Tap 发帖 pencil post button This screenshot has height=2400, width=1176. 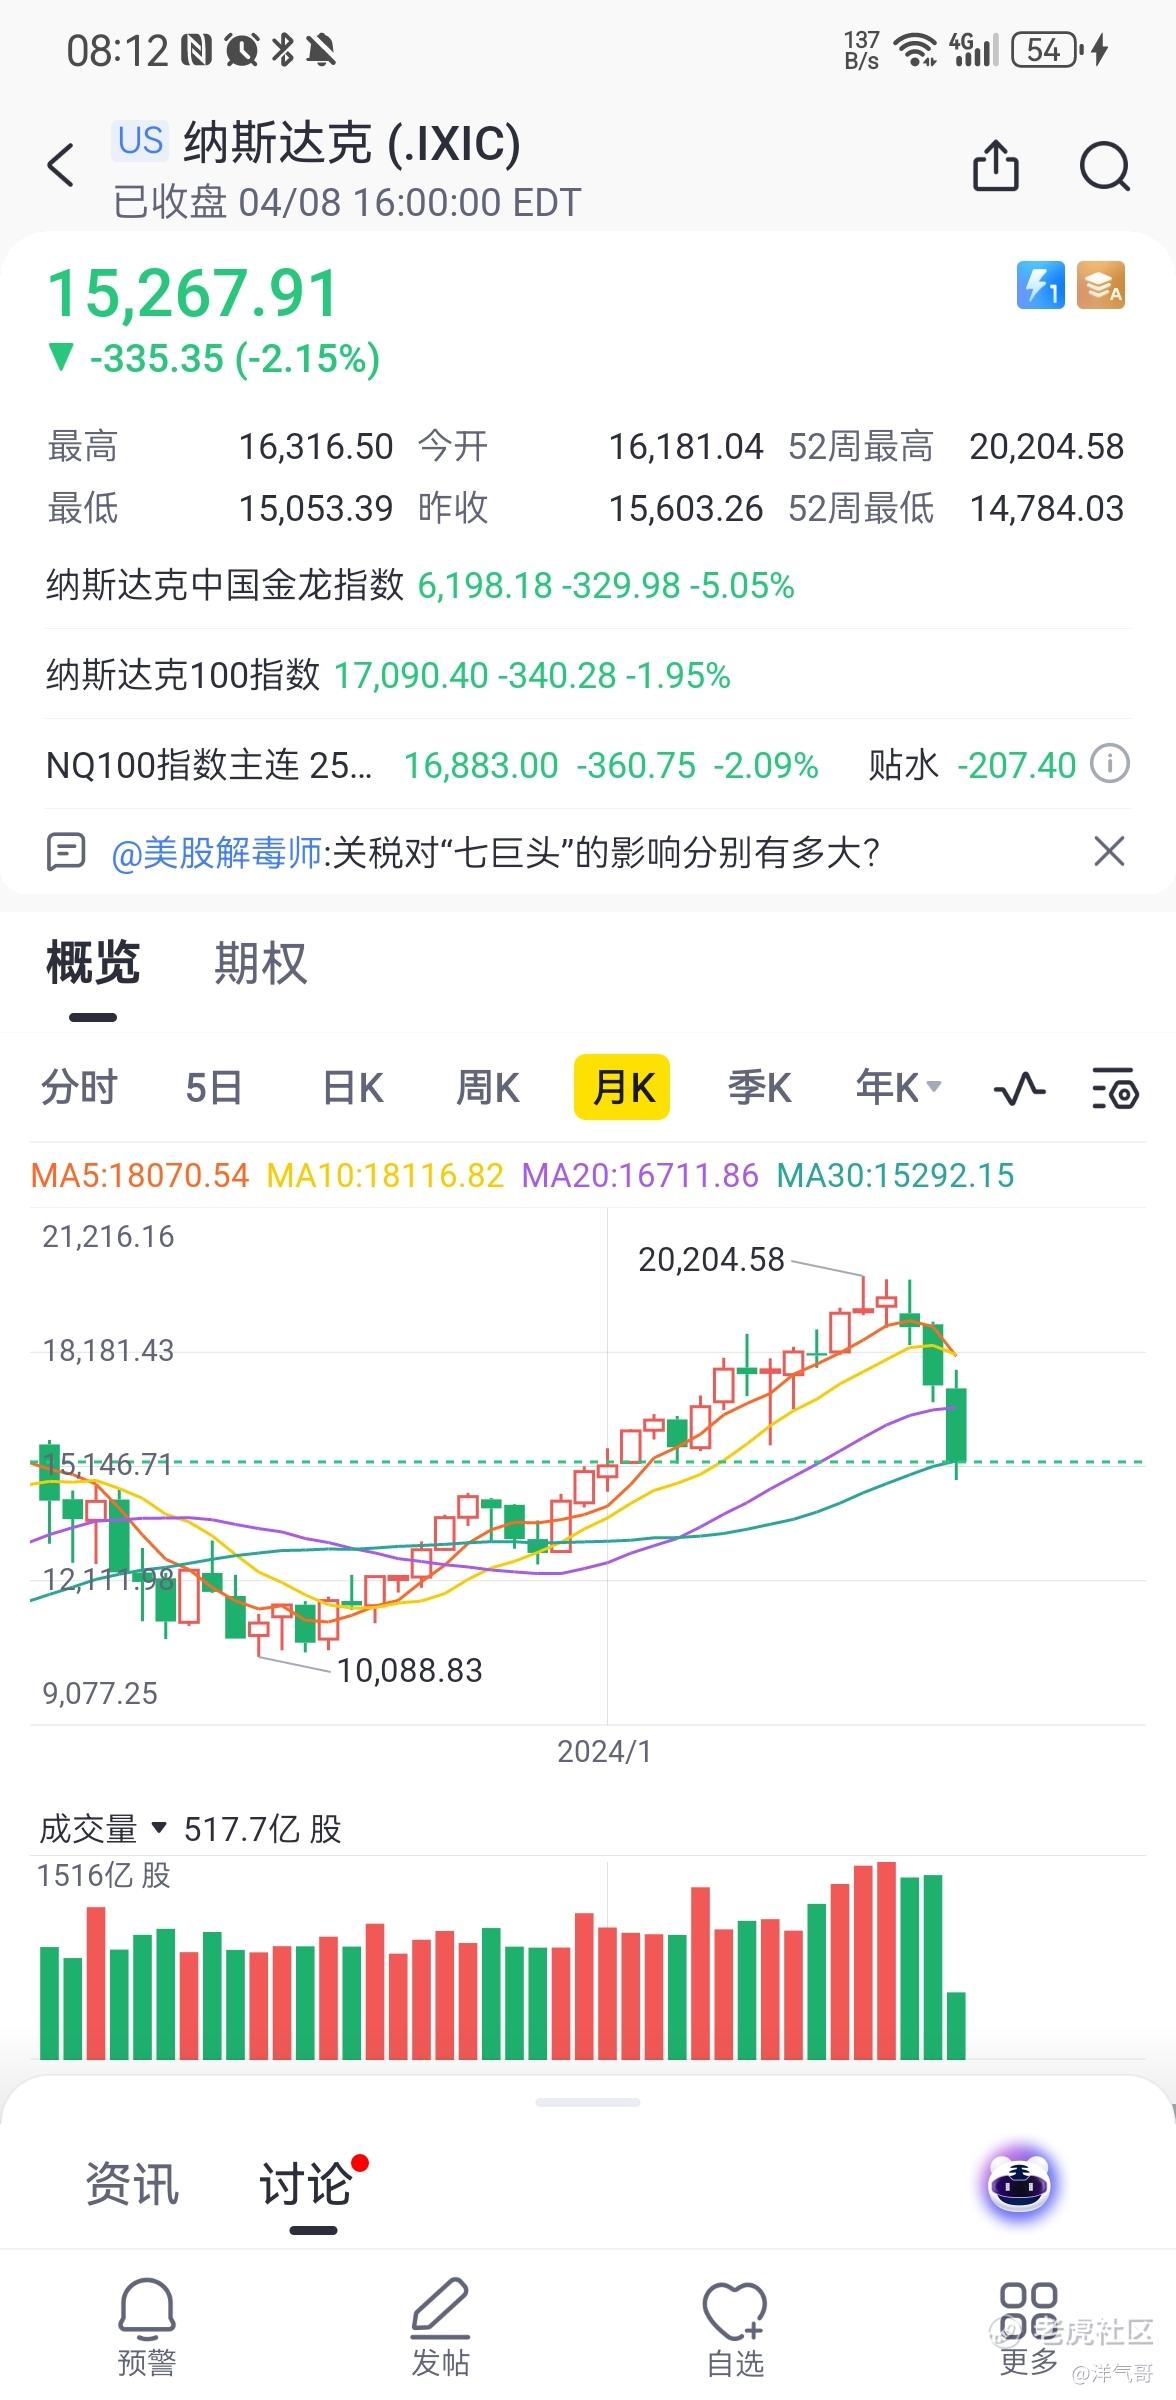[x=440, y=2327]
